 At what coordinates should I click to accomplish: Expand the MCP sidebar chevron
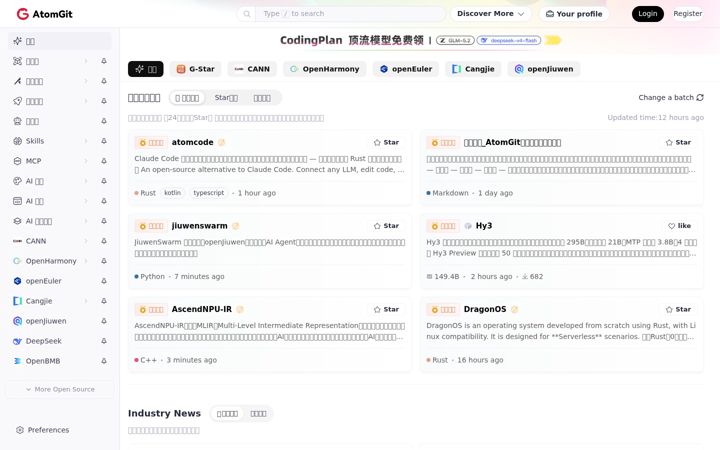[x=86, y=161]
